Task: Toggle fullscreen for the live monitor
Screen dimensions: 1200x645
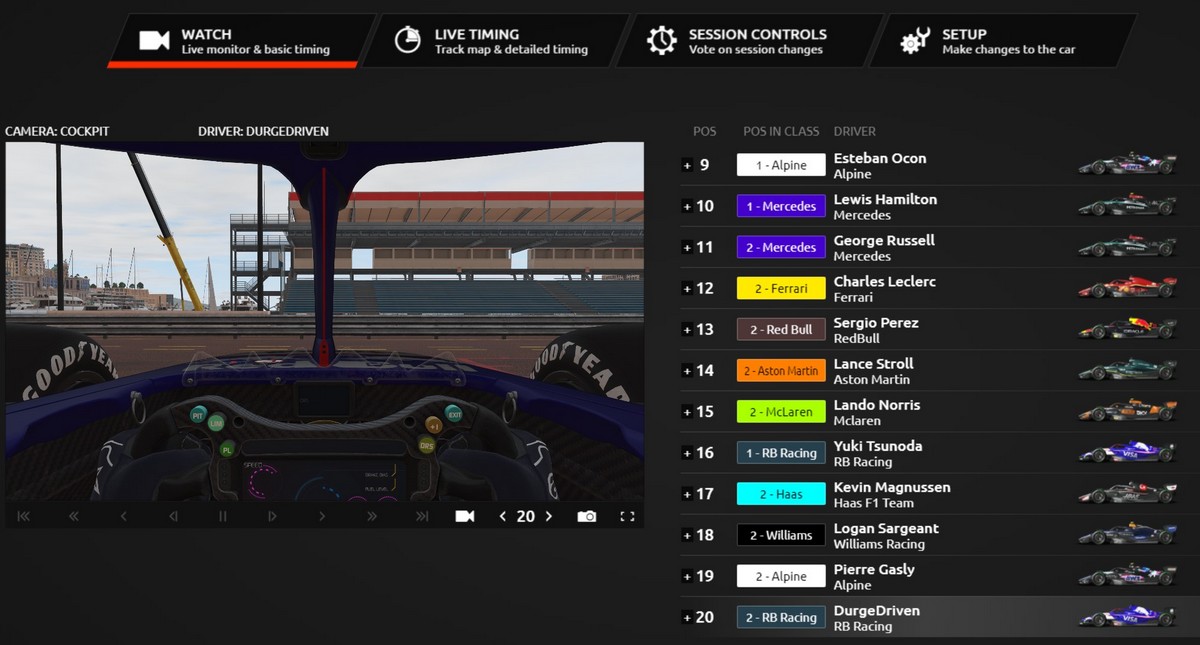Action: point(628,516)
